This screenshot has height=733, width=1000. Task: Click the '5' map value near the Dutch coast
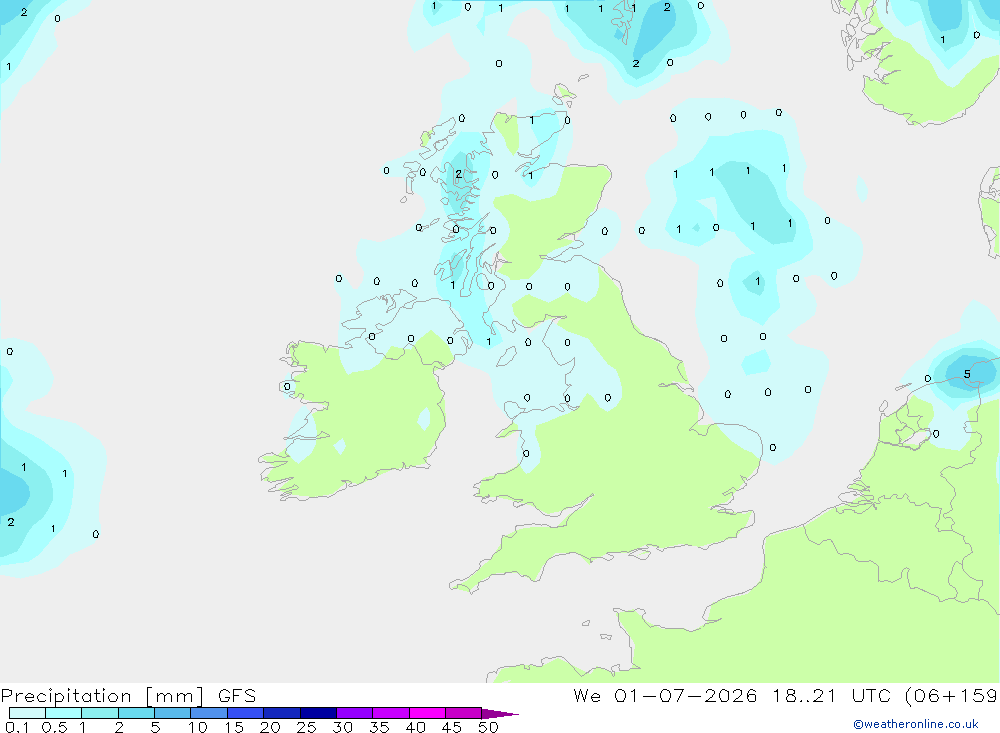[967, 374]
